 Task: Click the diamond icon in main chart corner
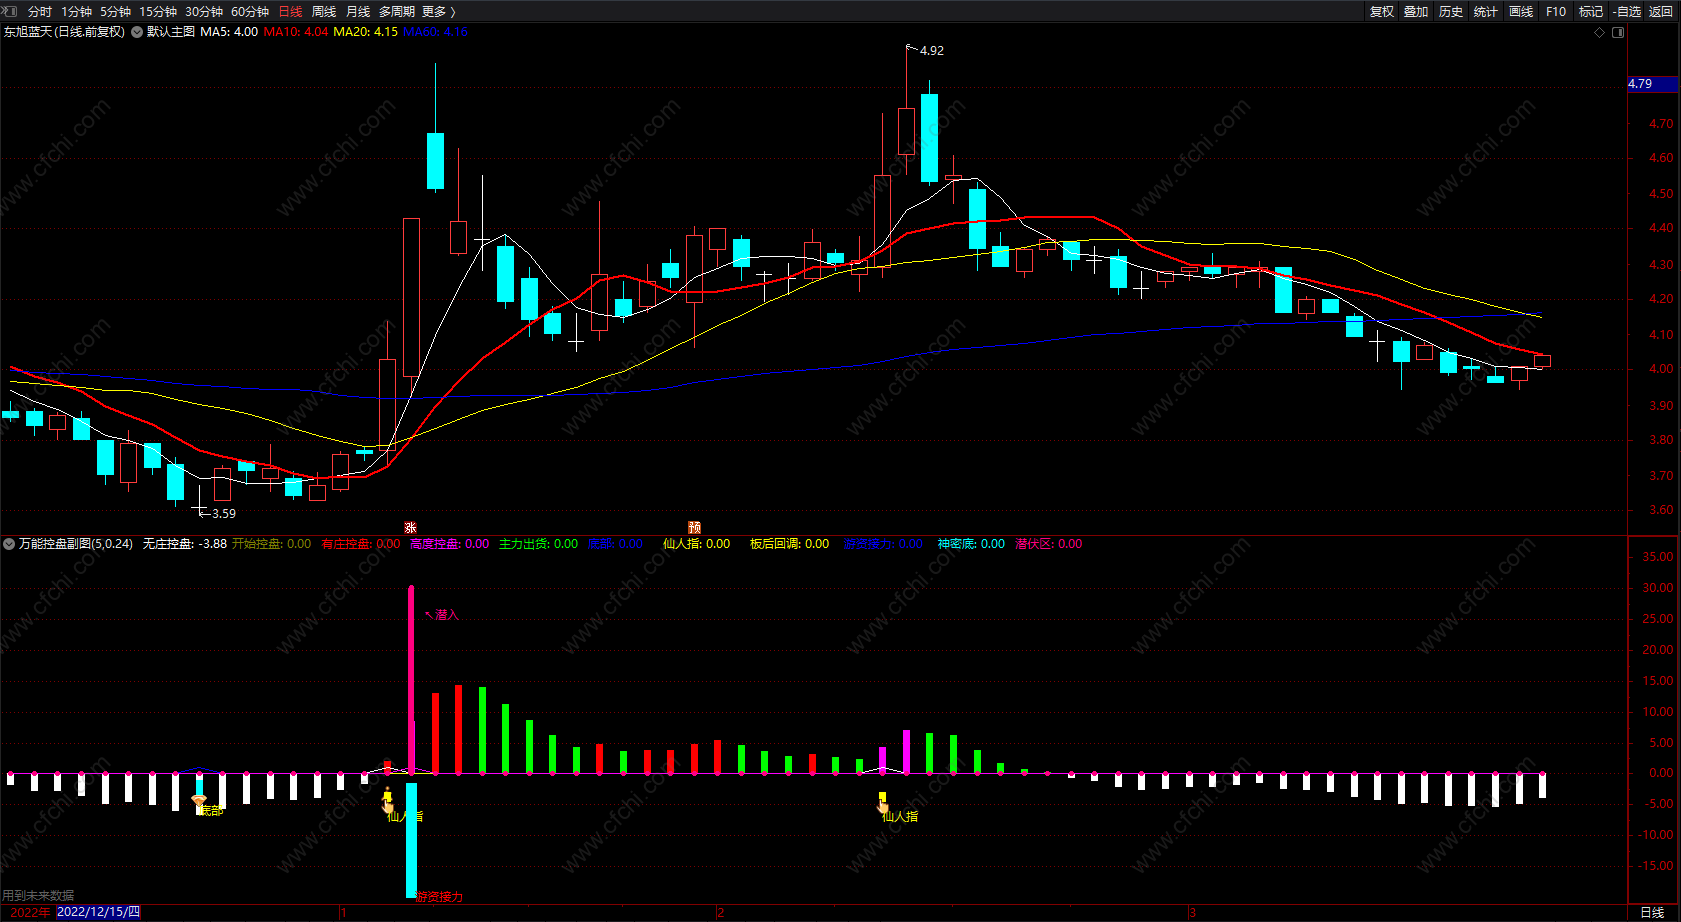pos(1599,32)
